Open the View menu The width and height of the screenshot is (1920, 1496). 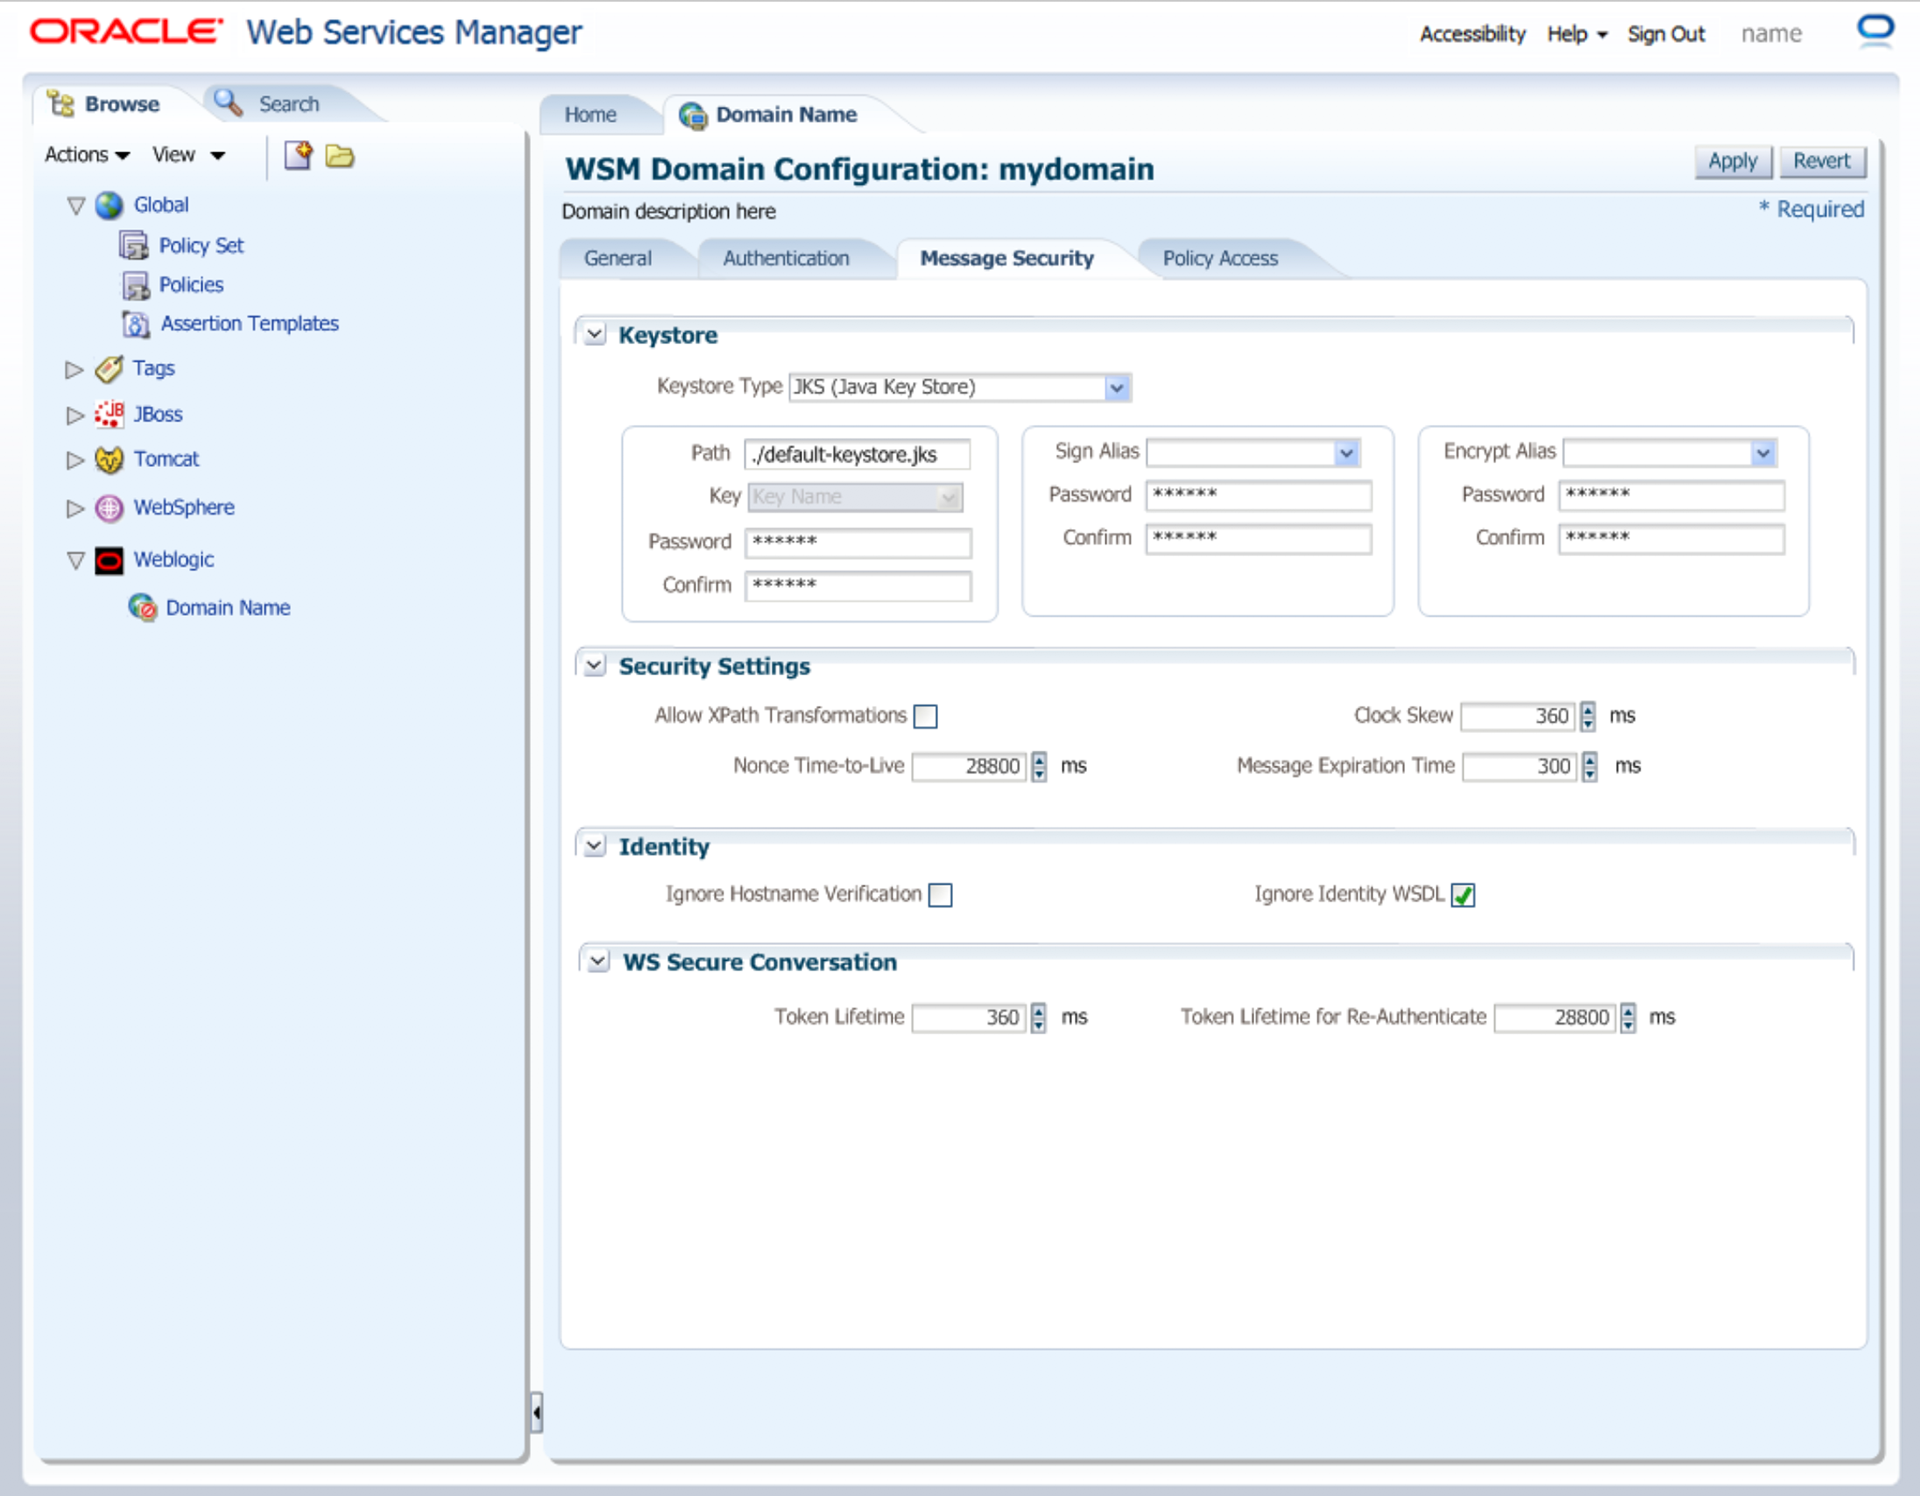pyautogui.click(x=188, y=155)
